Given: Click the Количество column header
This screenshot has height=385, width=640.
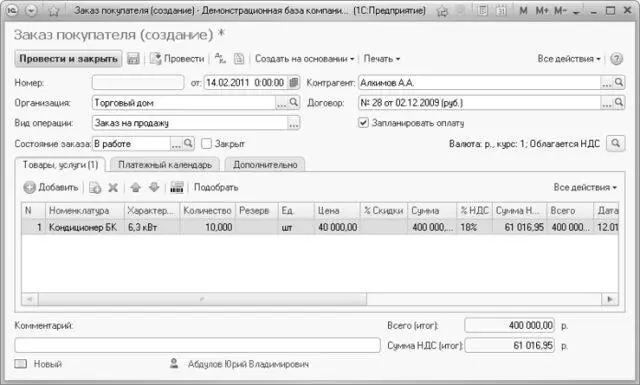Looking at the screenshot, I should click(207, 211).
